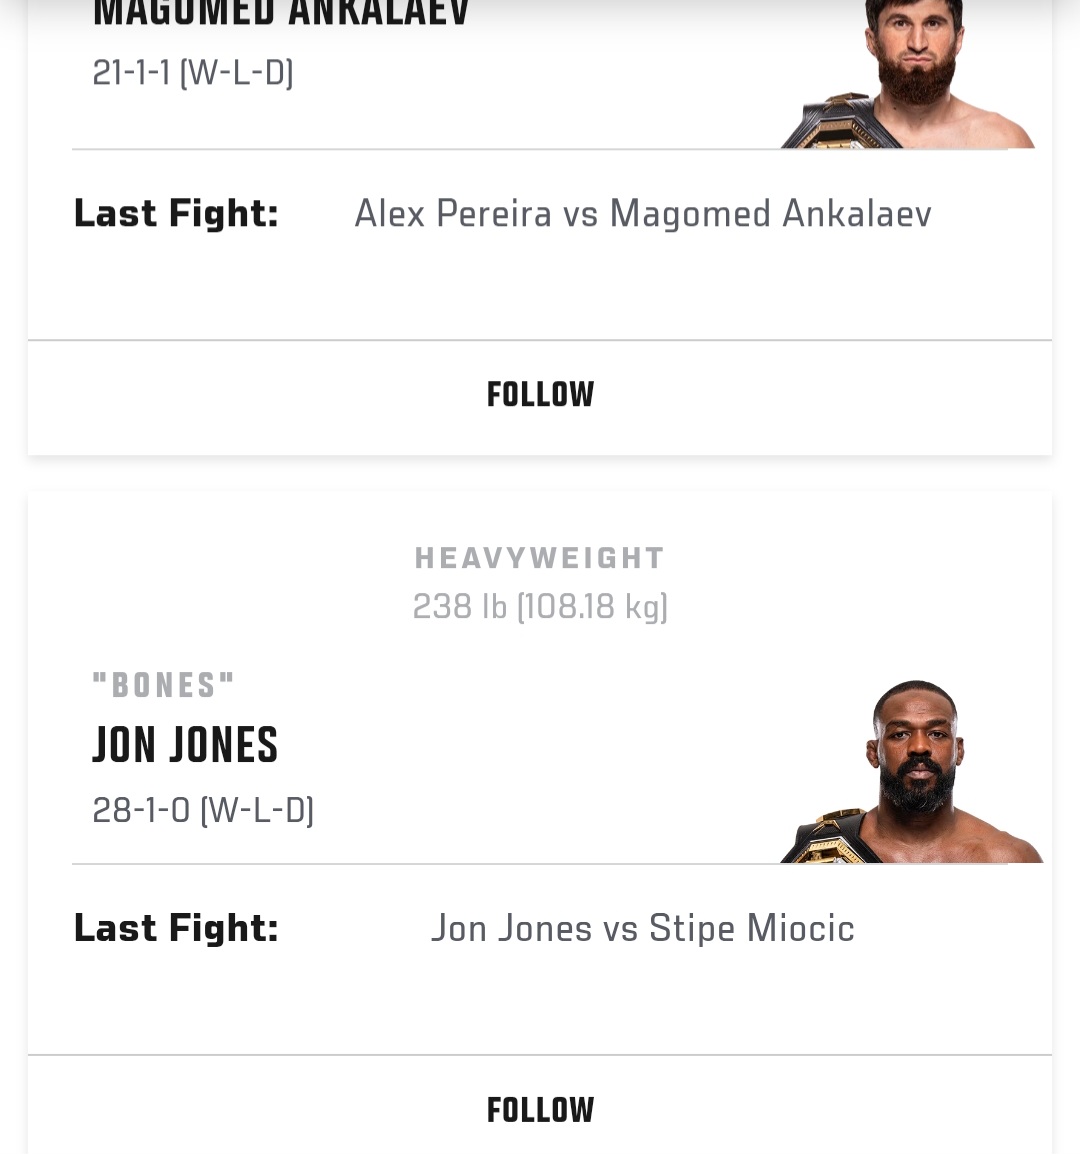1080x1154 pixels.
Task: Click the 238 lb weight text
Action: coord(460,607)
